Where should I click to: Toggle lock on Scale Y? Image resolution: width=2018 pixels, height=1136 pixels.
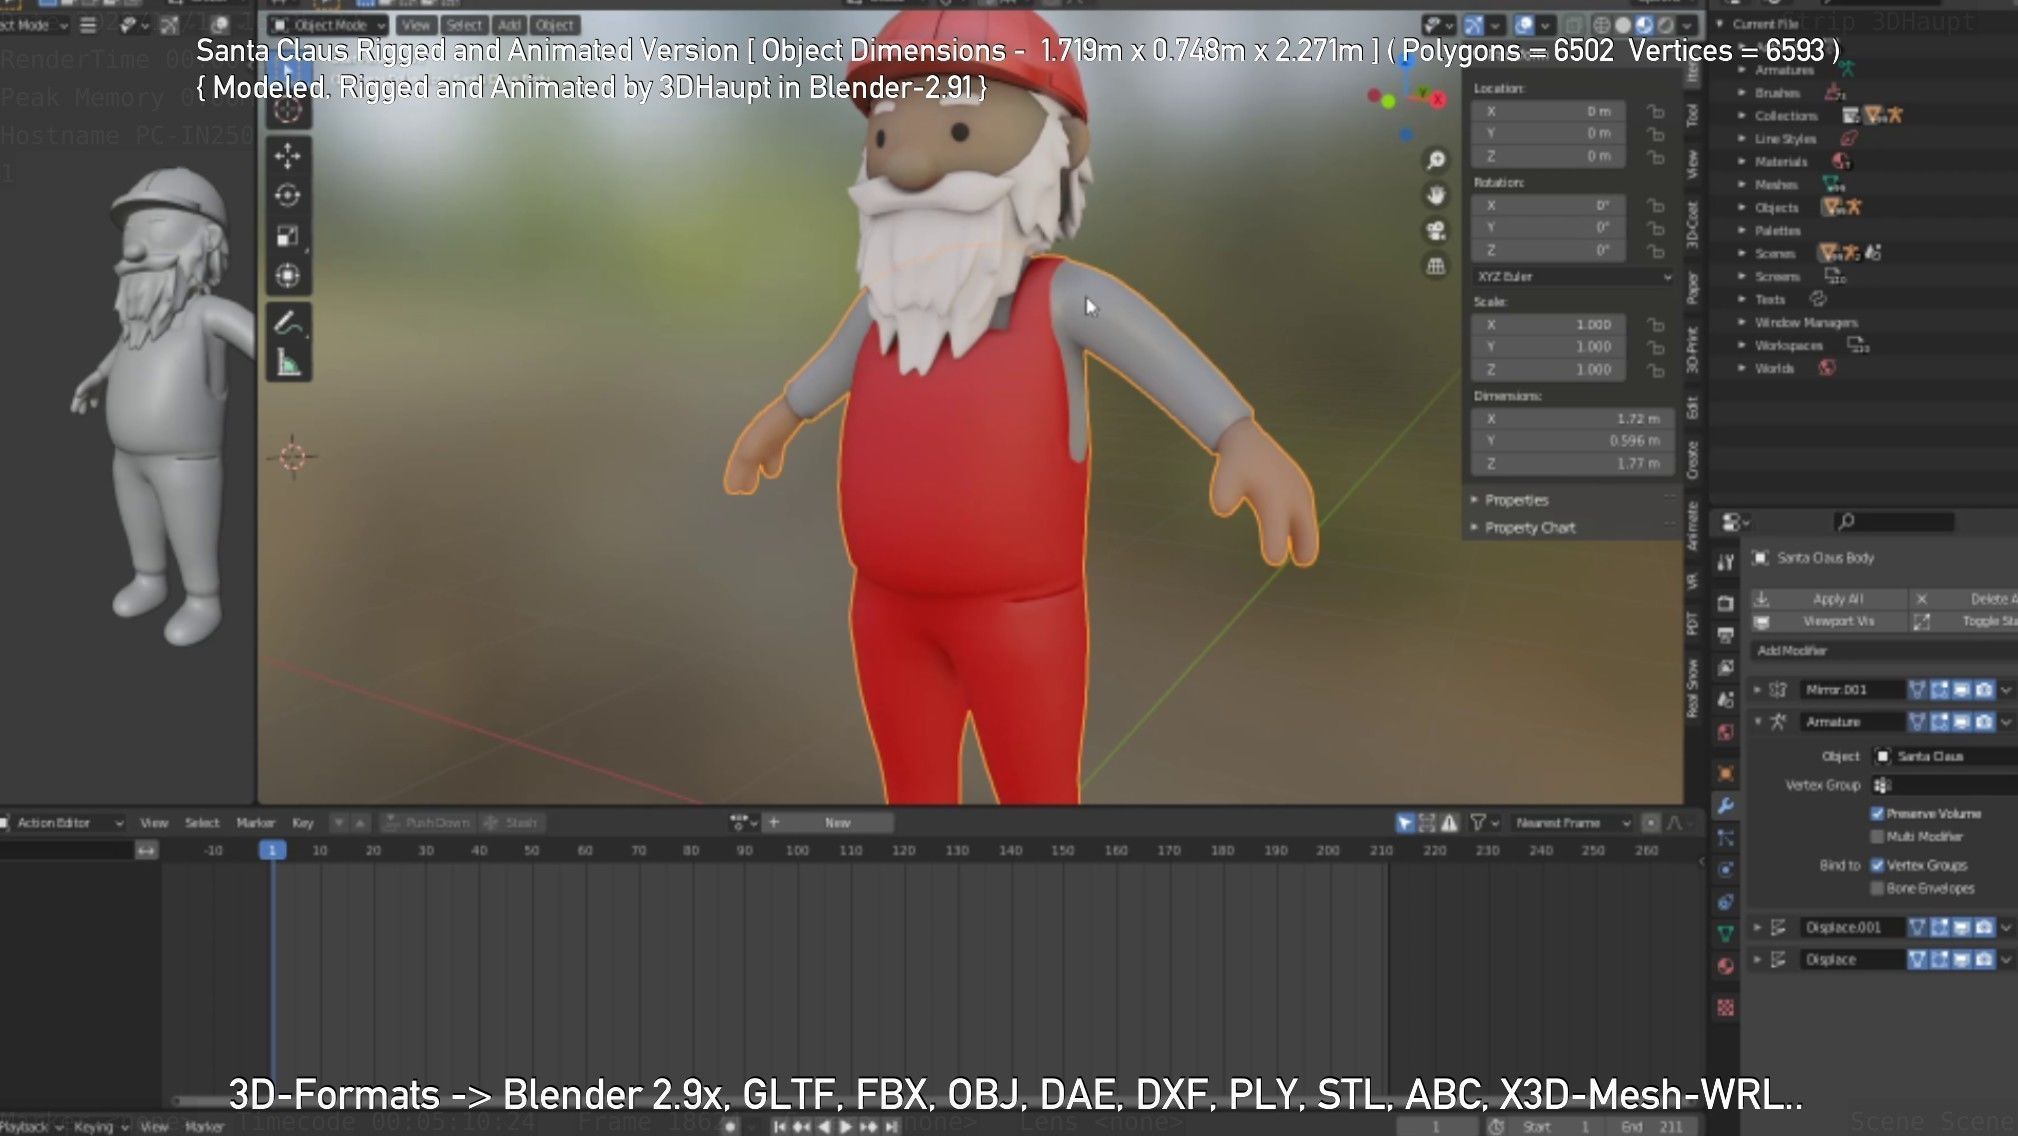coord(1656,347)
